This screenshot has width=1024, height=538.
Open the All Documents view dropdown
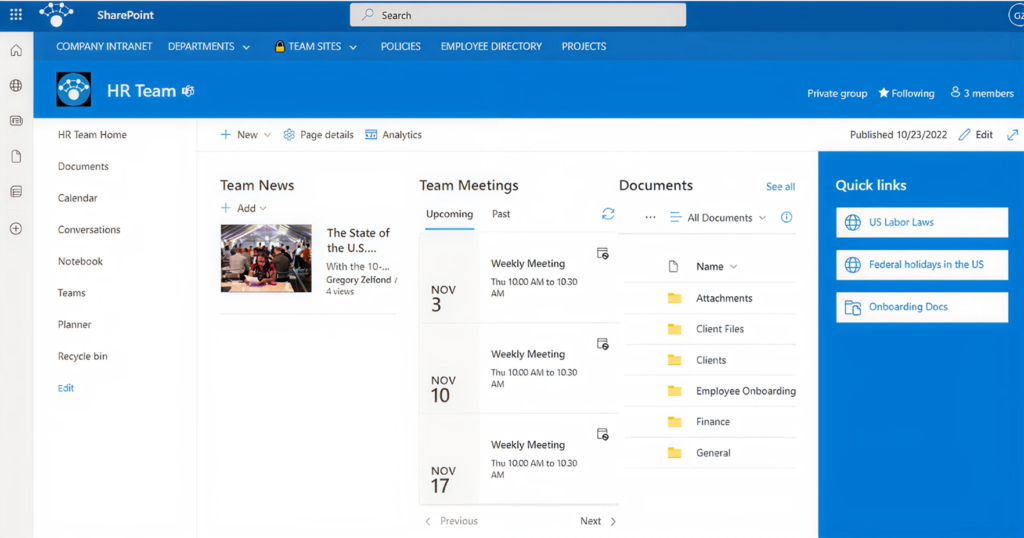(x=718, y=217)
